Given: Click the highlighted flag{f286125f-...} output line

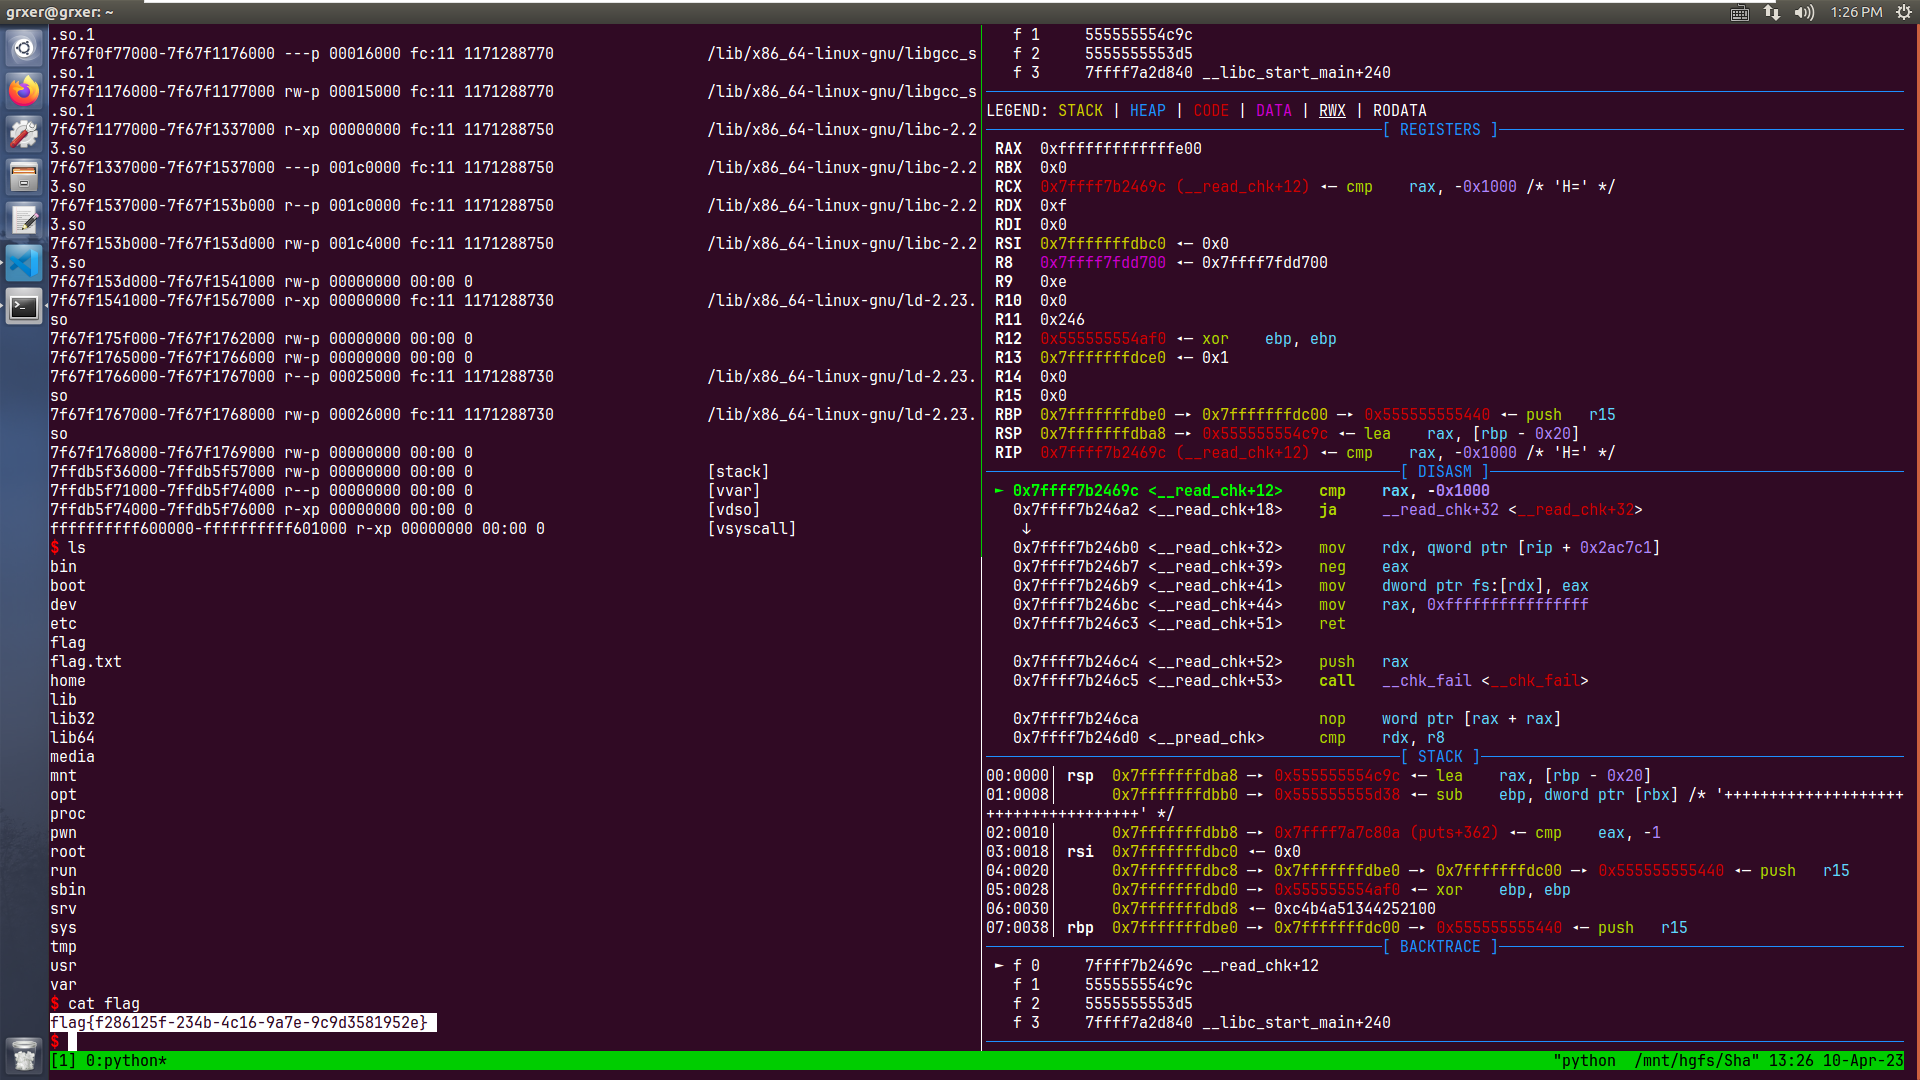Looking at the screenshot, I should (243, 1023).
